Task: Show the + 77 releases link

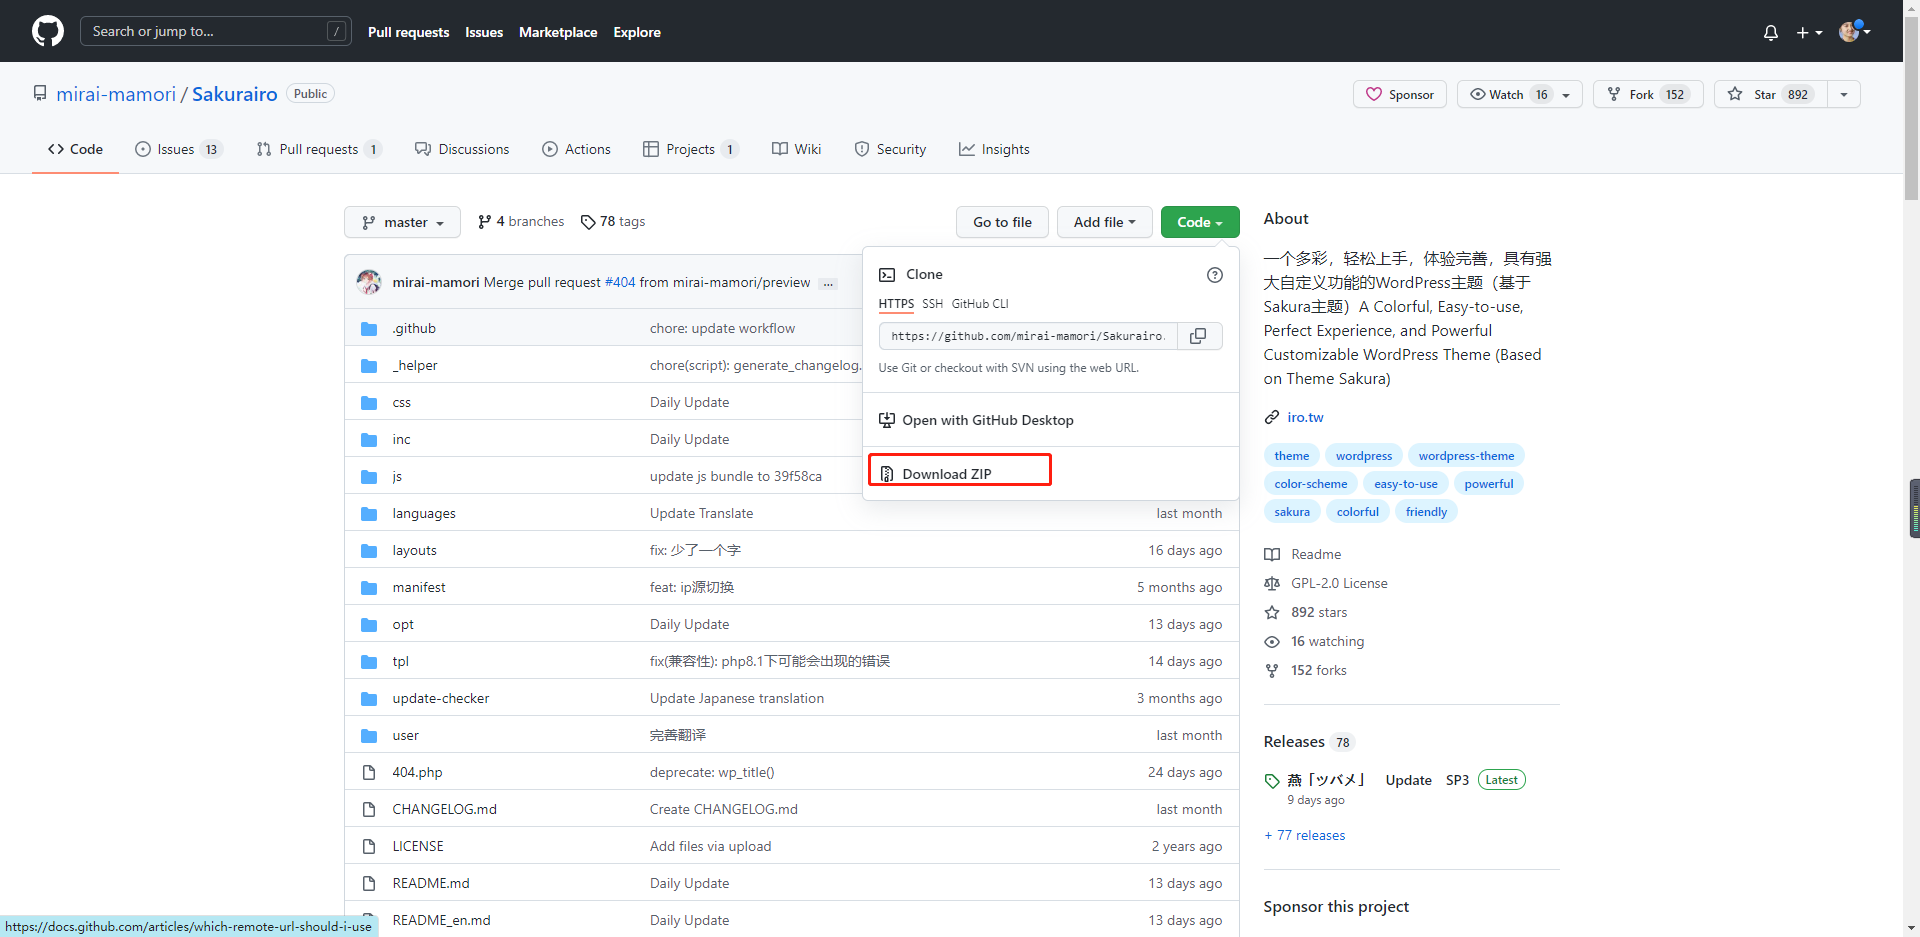Action: [x=1305, y=835]
